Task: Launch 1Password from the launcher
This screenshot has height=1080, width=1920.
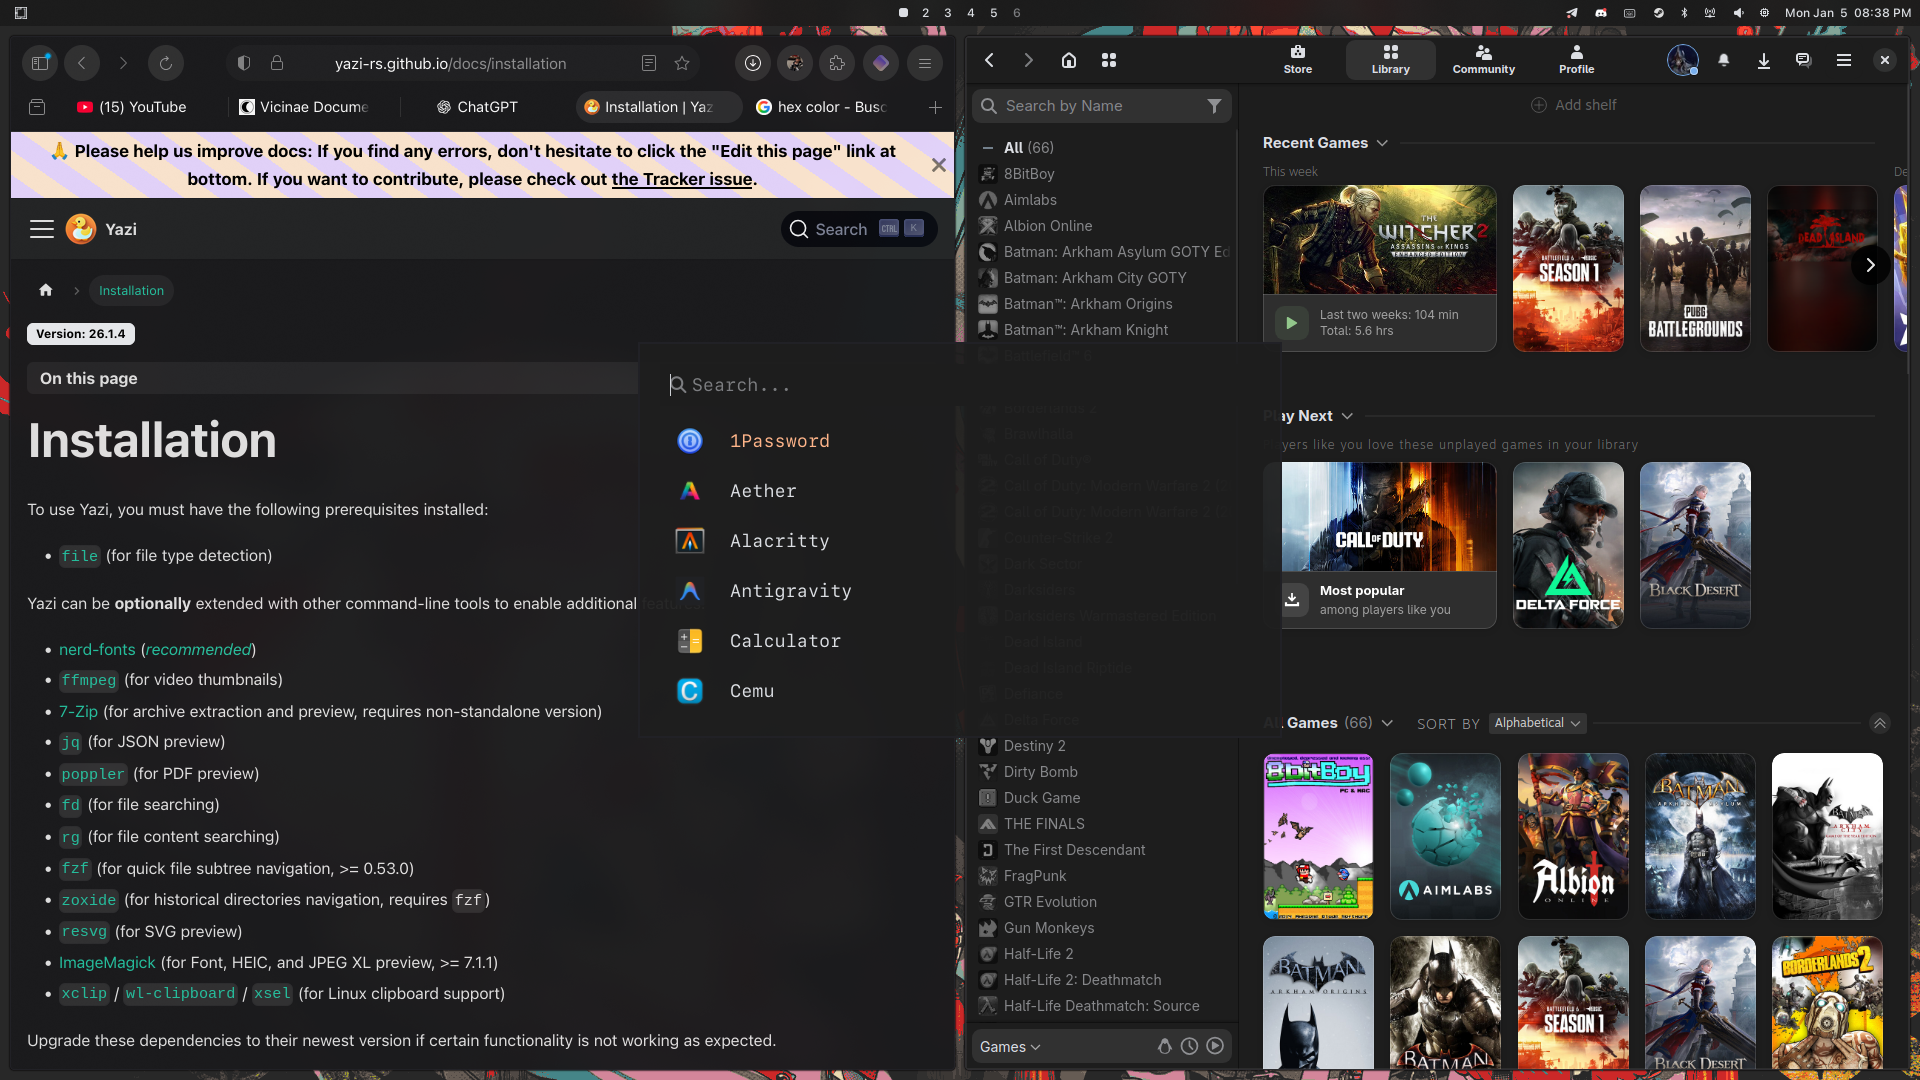Action: pos(960,441)
